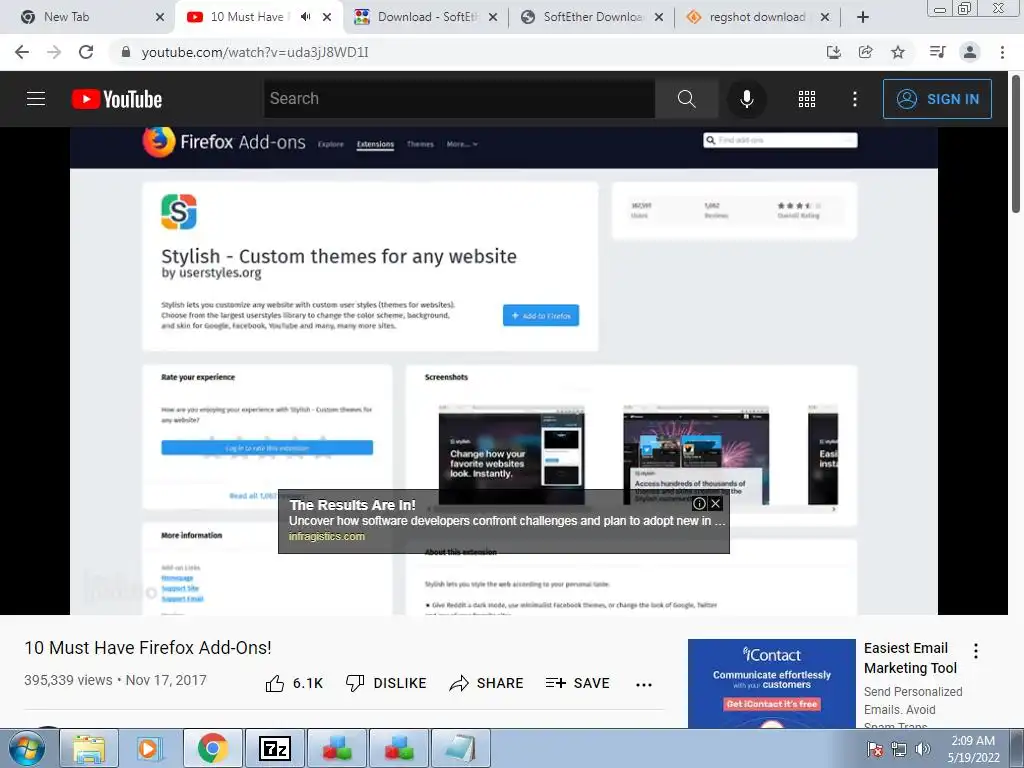
Task: Close the New Tab tab
Action: point(160,17)
